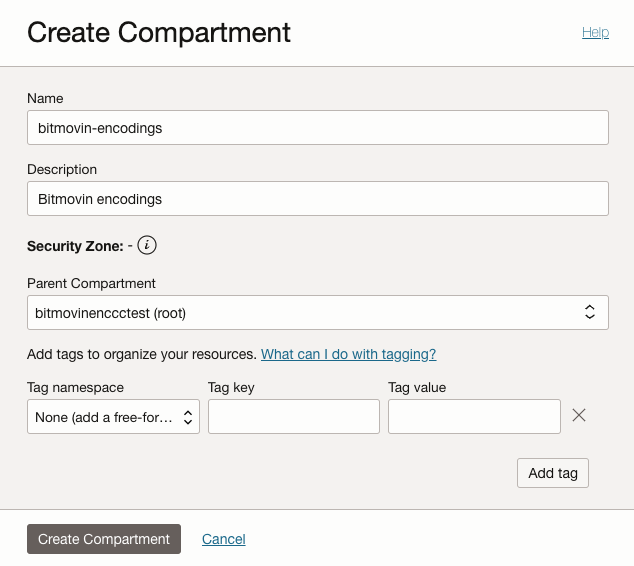Select the Tag value input box
This screenshot has width=634, height=566.
(x=474, y=417)
